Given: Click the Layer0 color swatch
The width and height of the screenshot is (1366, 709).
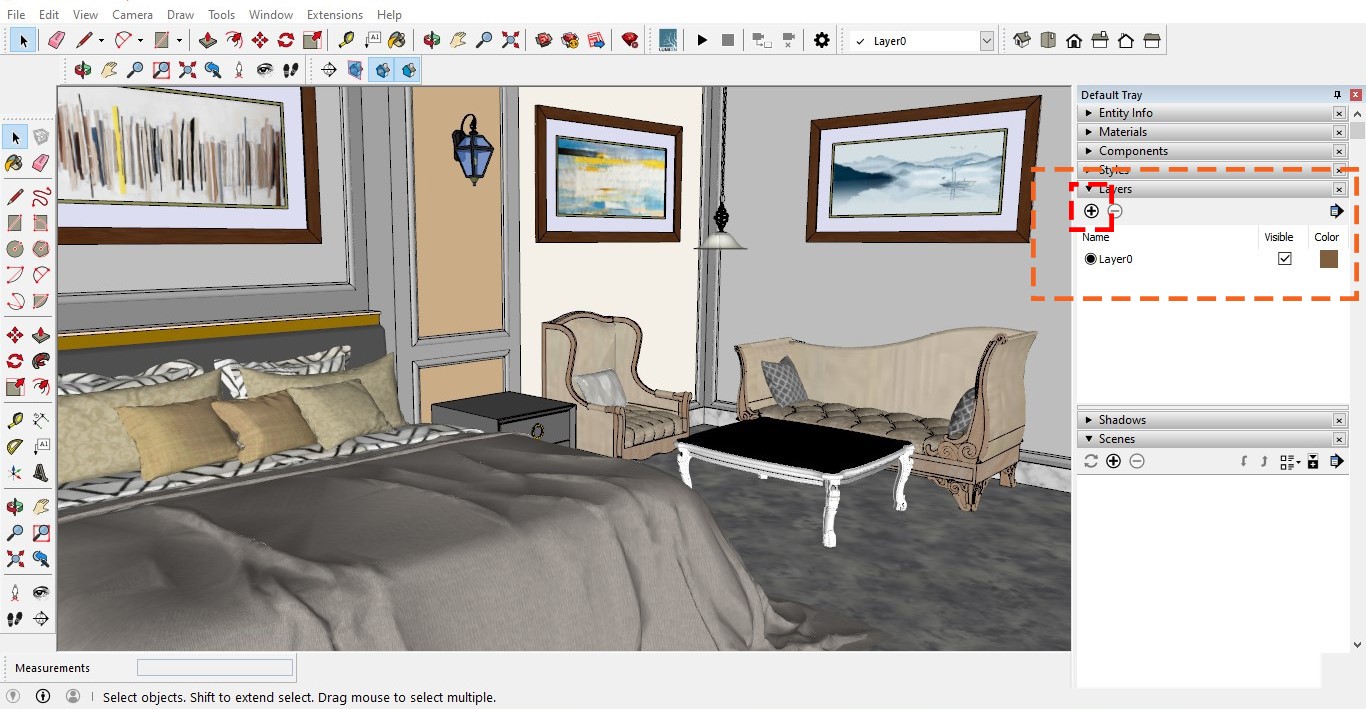Looking at the screenshot, I should click(1328, 259).
